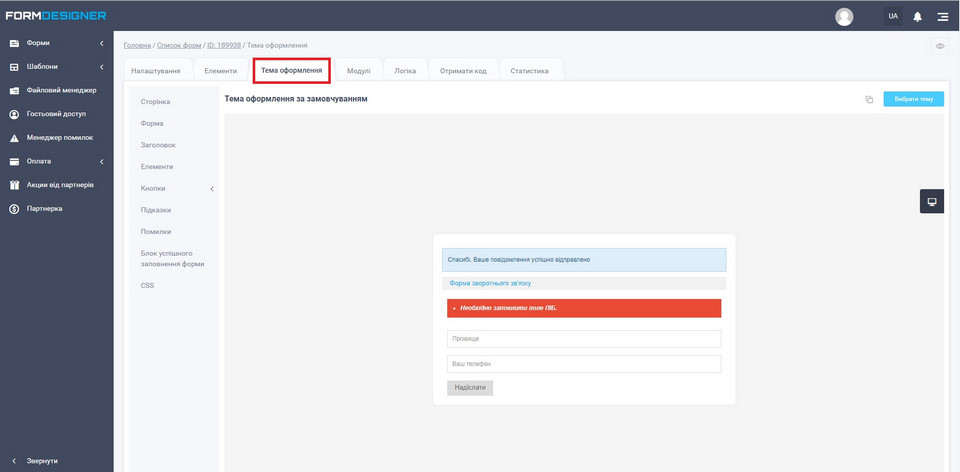Screen dimensions: 960x472
Task: Click the Партнерка dollar icon
Action: [15, 209]
